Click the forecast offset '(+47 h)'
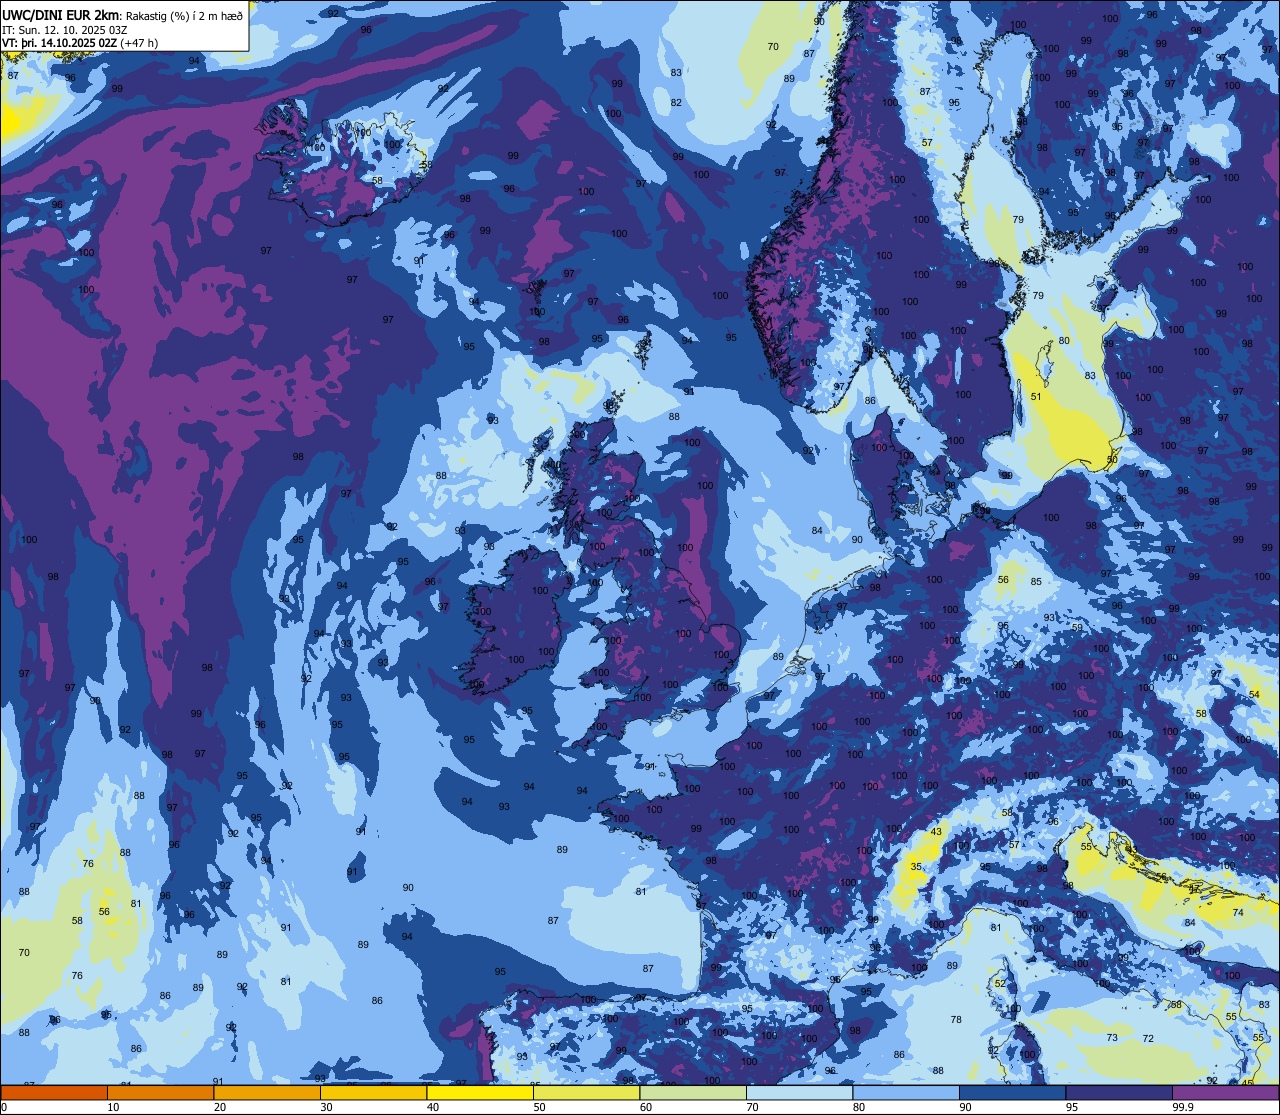This screenshot has height=1115, width=1280. (x=139, y=43)
